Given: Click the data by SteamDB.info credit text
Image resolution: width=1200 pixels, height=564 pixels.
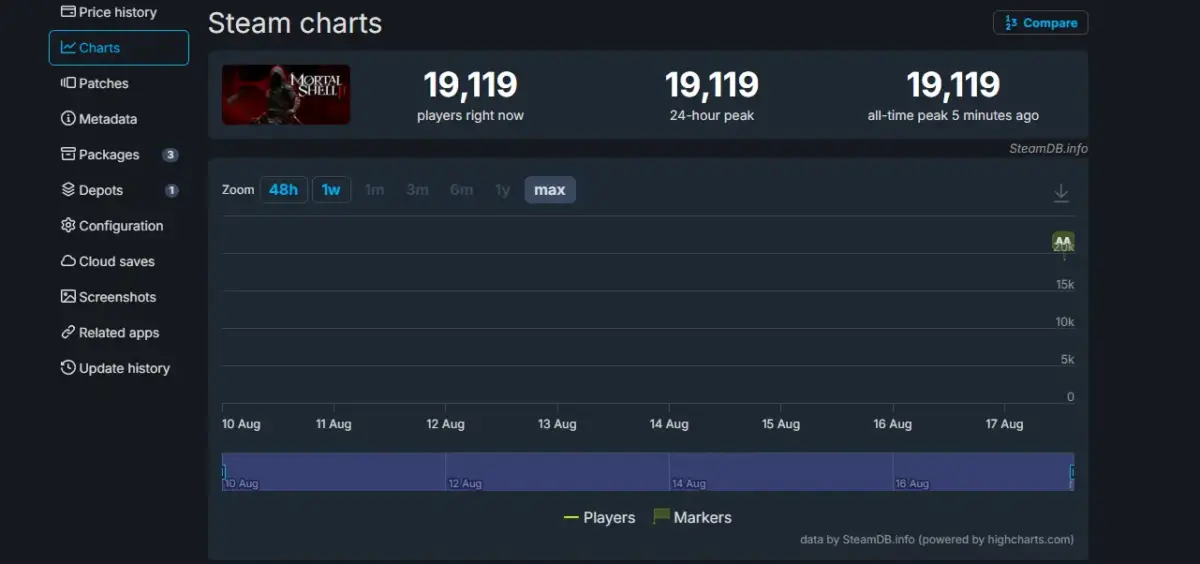Looking at the screenshot, I should 937,539.
